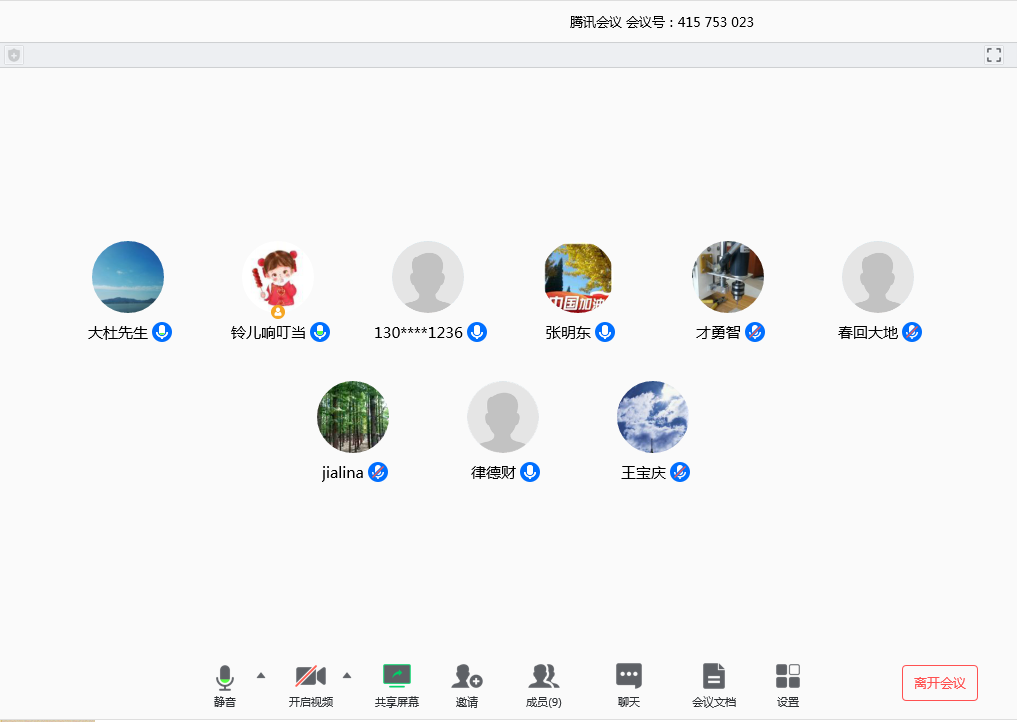Open the 成员(9) members list
Viewport: 1017px width, 722px height.
[x=544, y=685]
